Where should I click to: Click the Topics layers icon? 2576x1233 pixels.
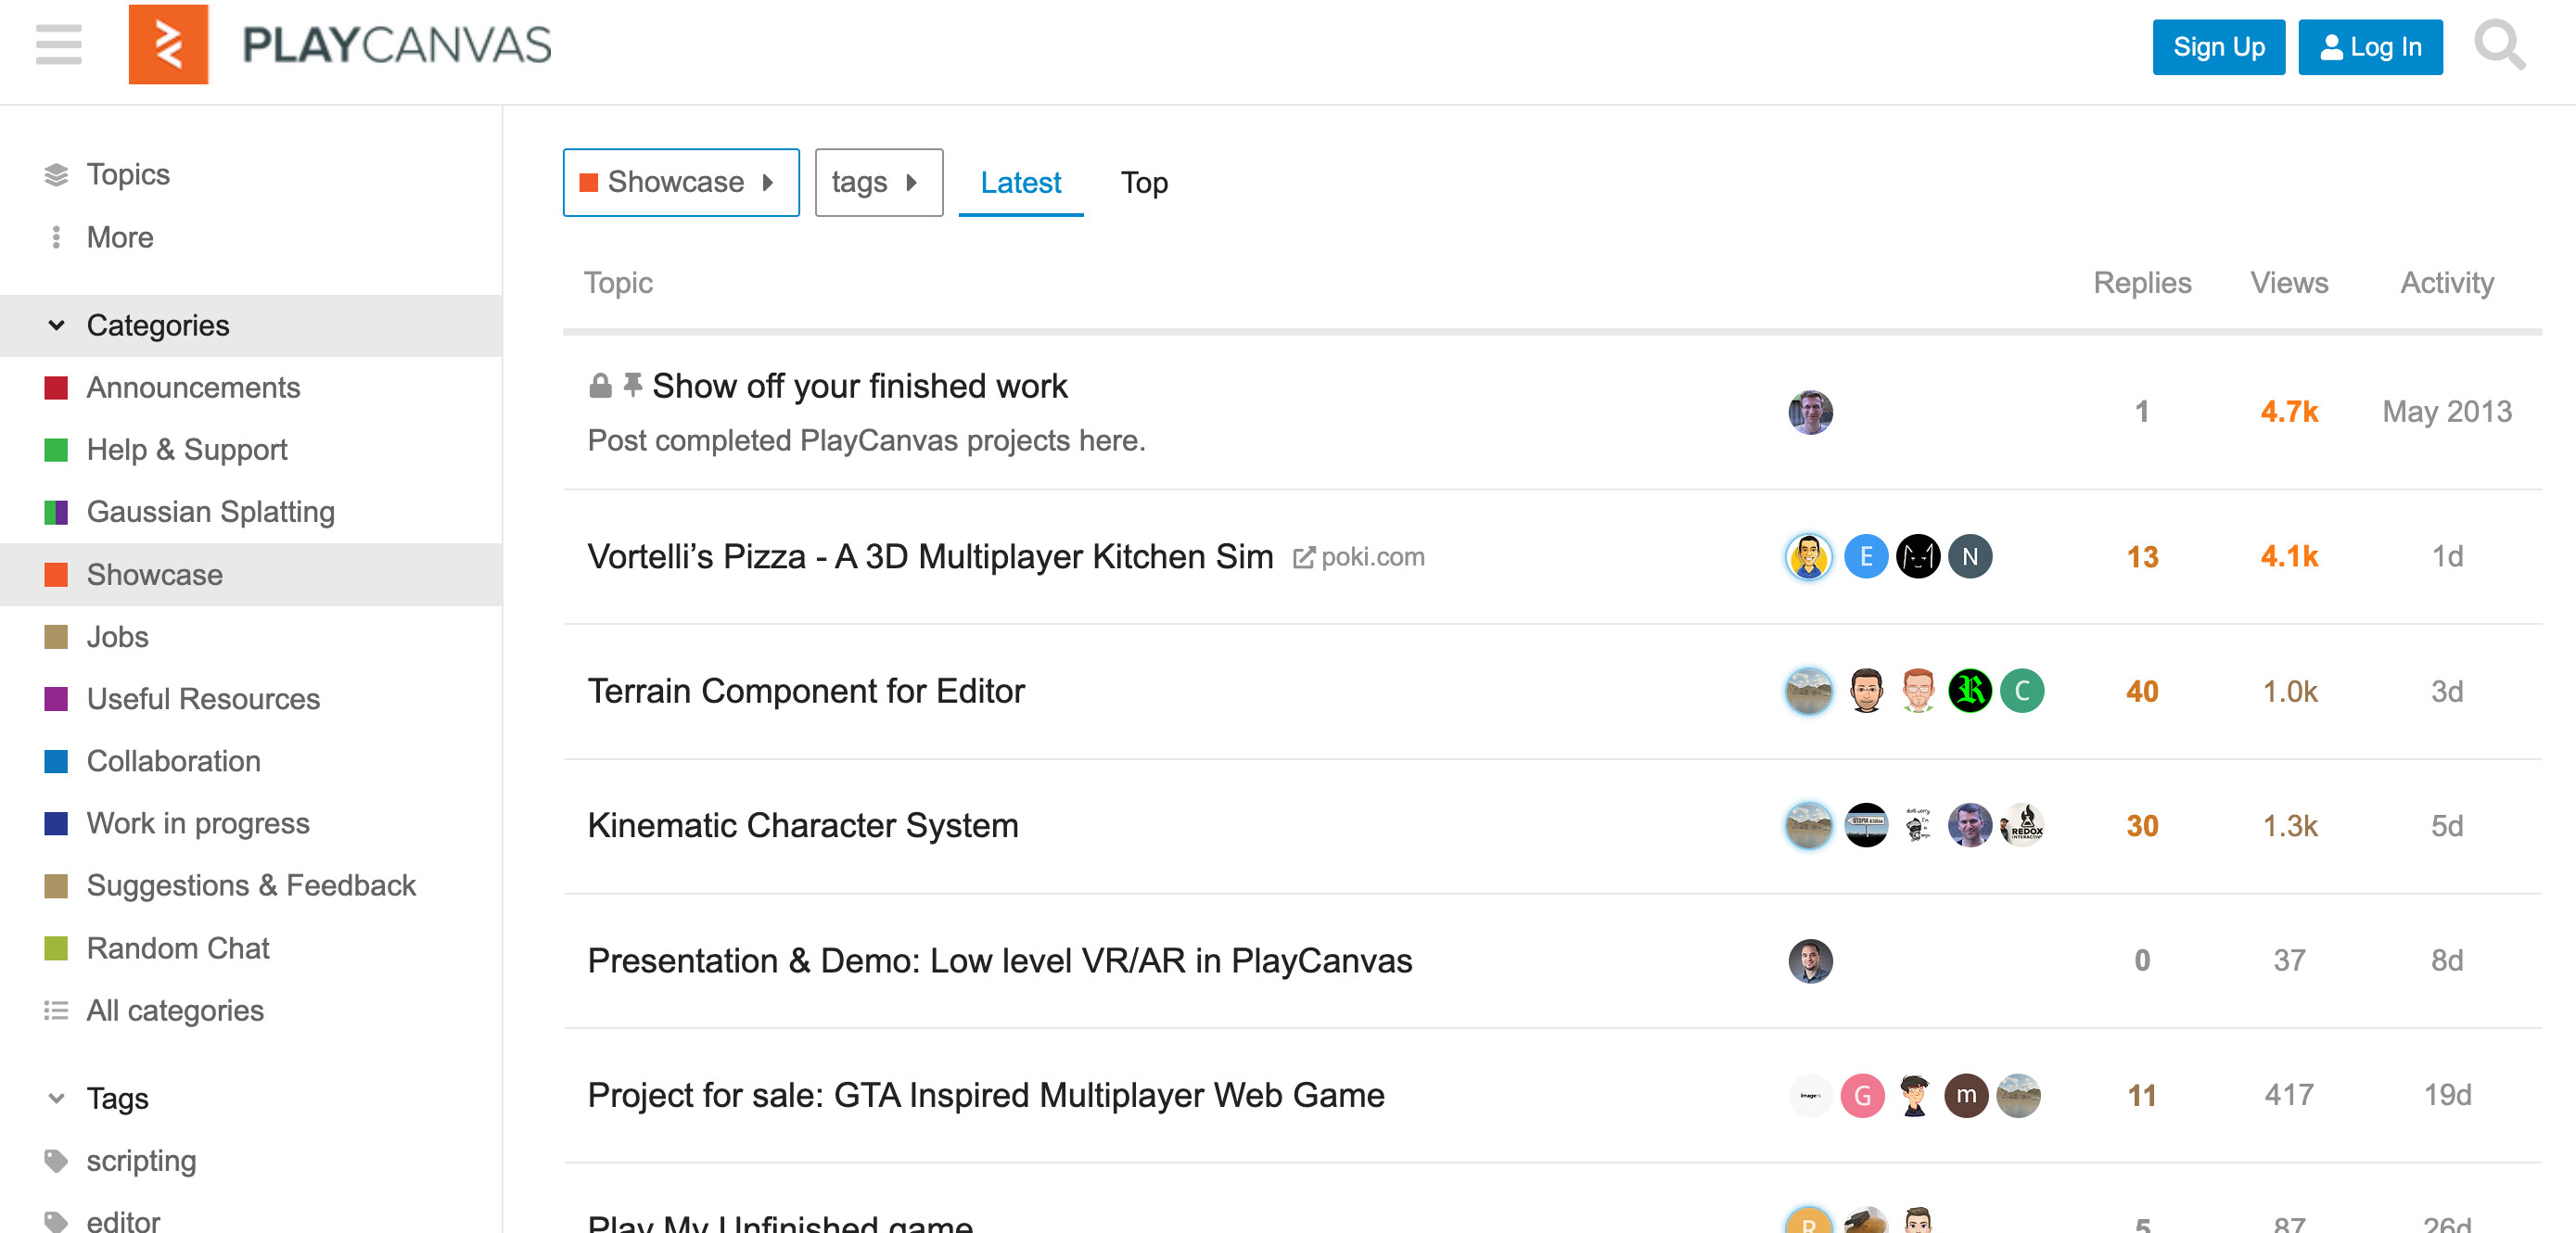56,175
